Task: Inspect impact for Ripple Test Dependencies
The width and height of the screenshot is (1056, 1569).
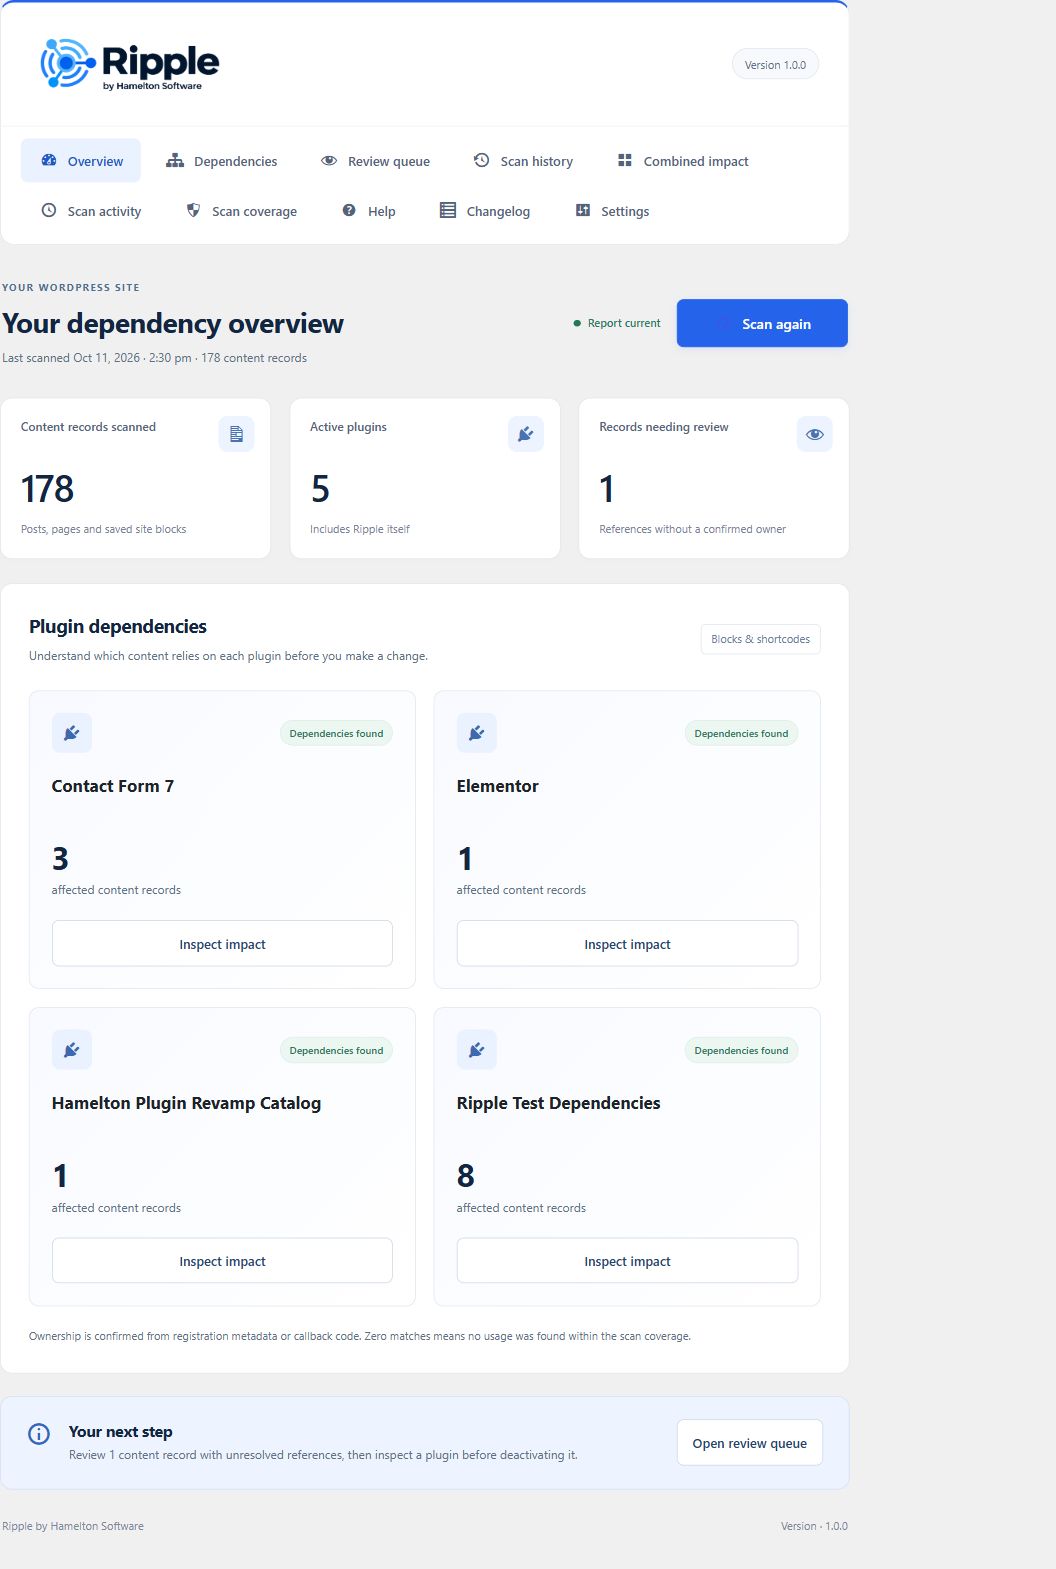Action: 627,1261
